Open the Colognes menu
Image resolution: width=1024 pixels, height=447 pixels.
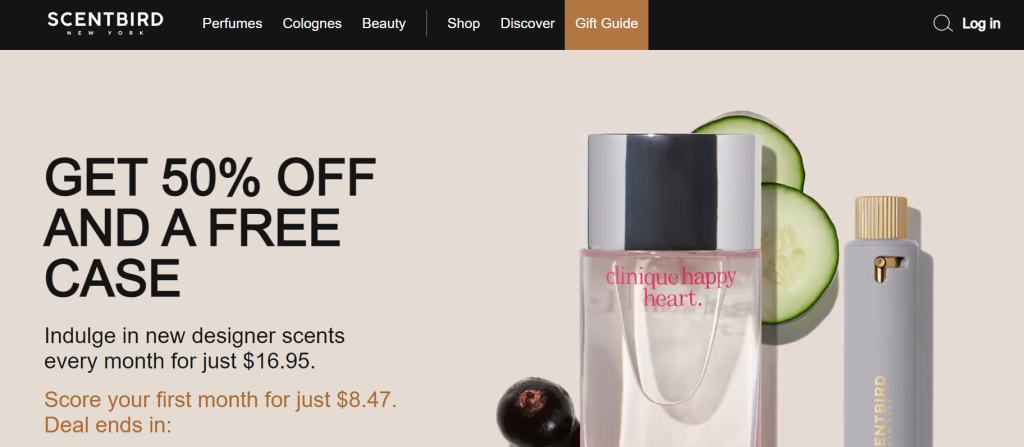click(312, 24)
